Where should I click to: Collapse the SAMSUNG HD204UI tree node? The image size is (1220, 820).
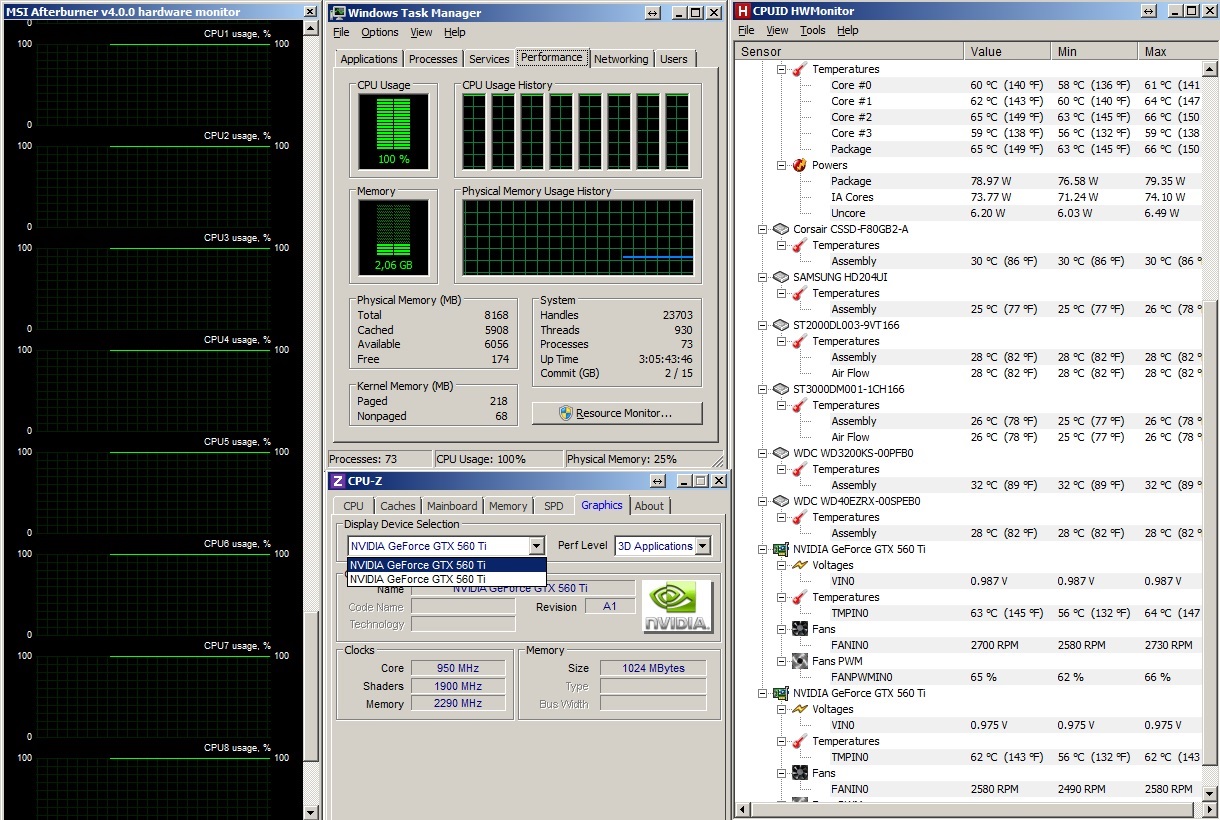point(763,277)
